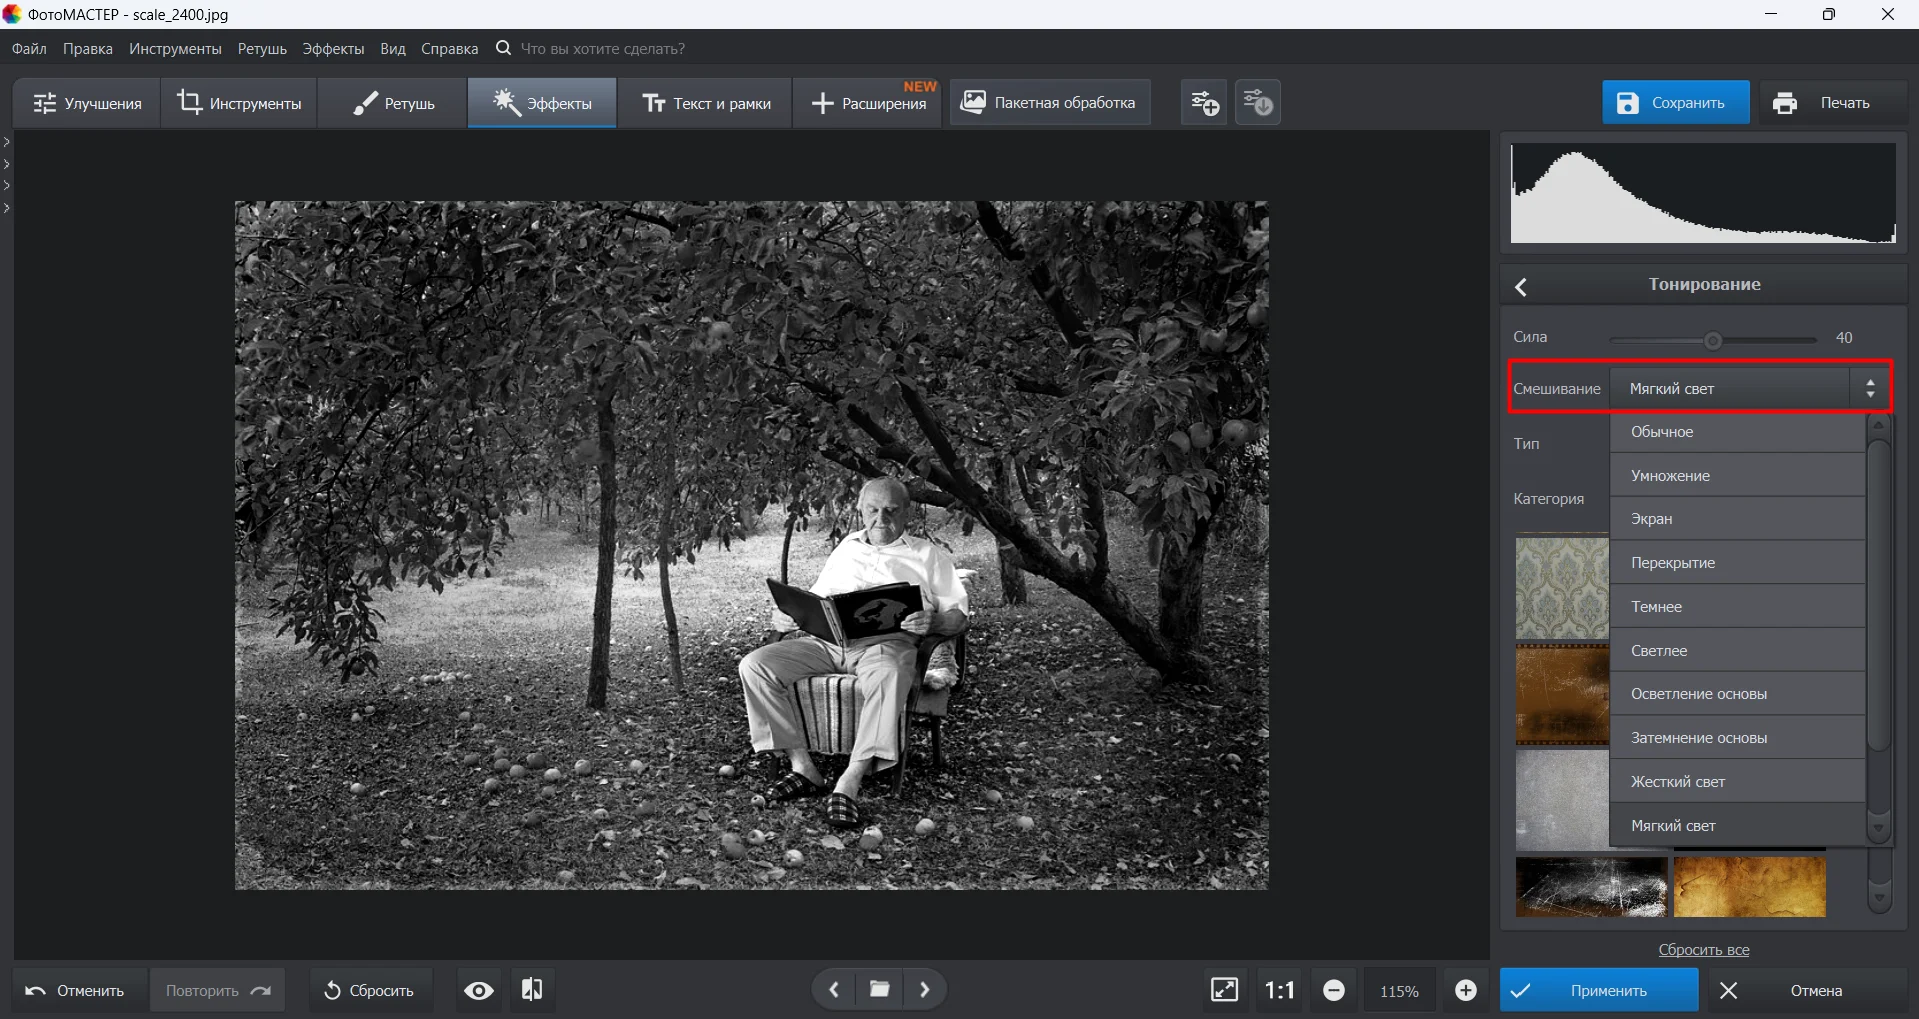Zoom out with the minus icon
The height and width of the screenshot is (1019, 1919).
1334,990
